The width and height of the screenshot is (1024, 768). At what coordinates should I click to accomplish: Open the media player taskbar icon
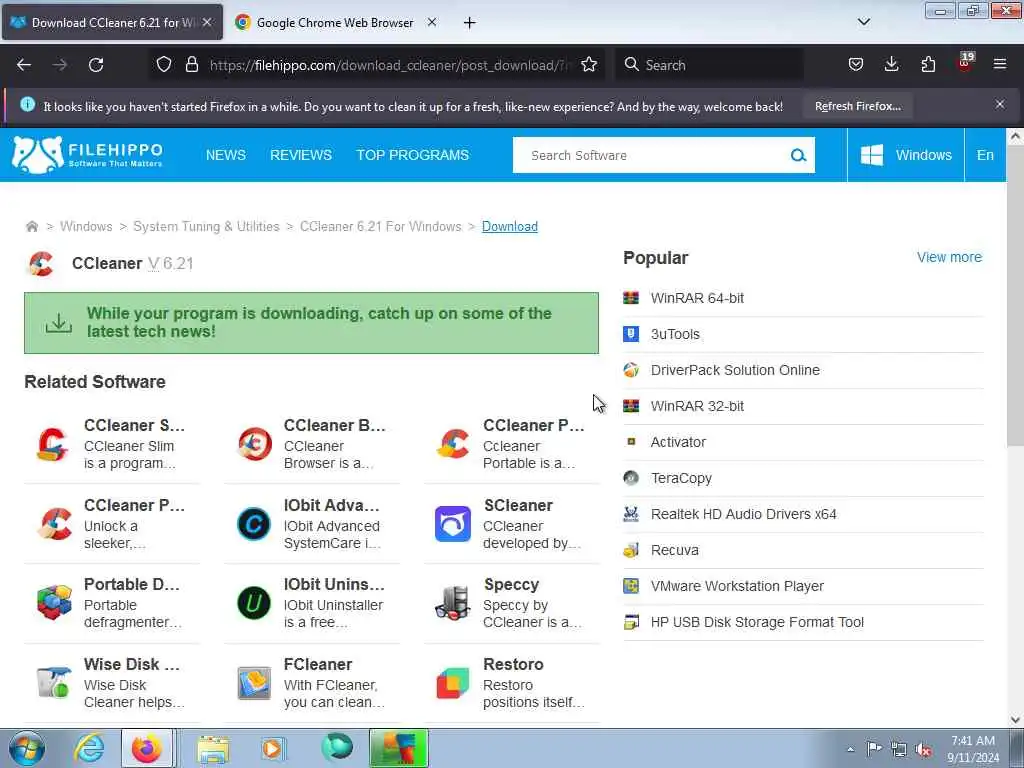pos(273,748)
